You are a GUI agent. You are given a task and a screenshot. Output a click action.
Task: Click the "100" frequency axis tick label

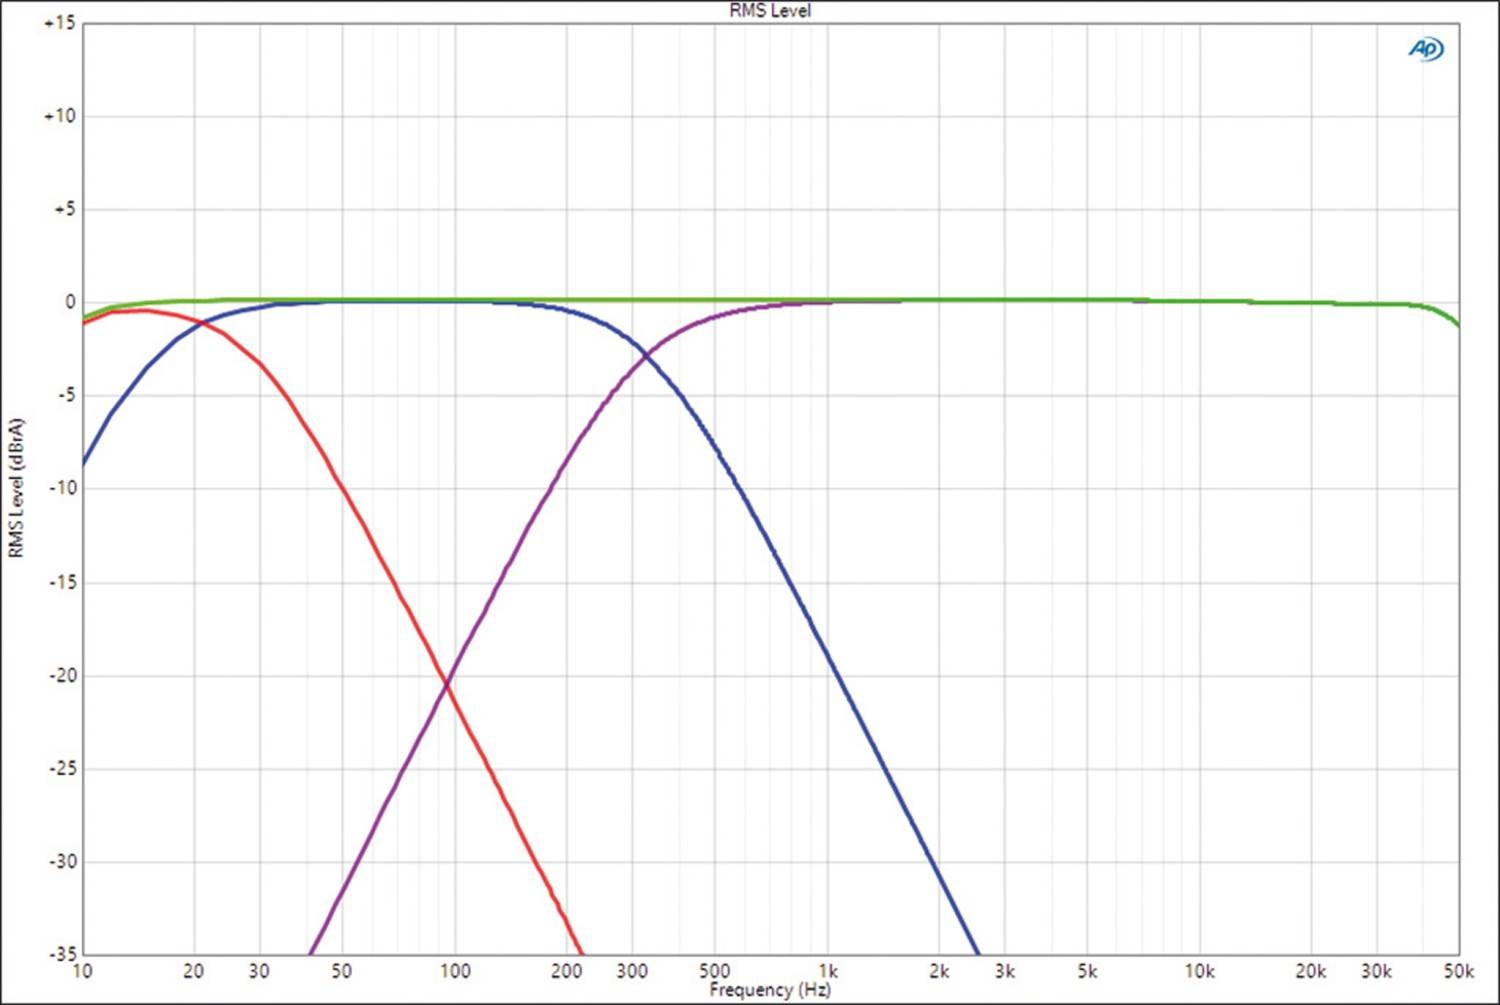(x=455, y=971)
